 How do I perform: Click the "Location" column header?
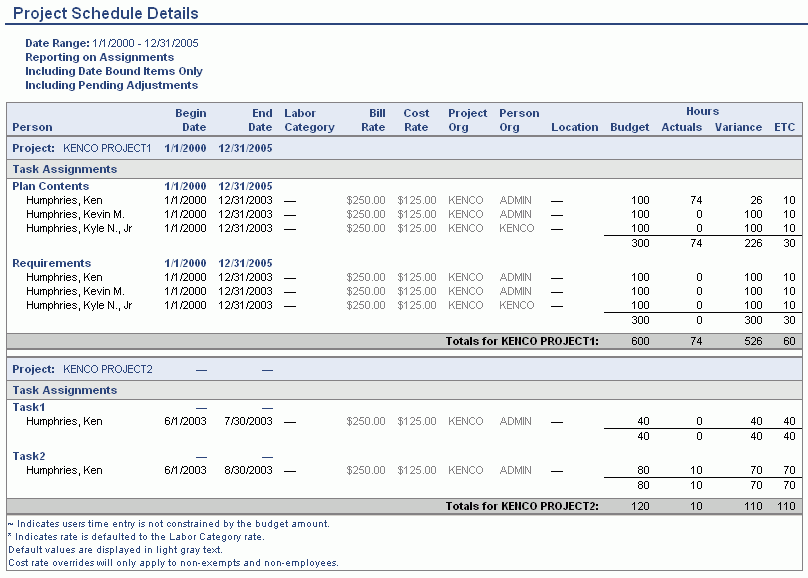coord(575,127)
